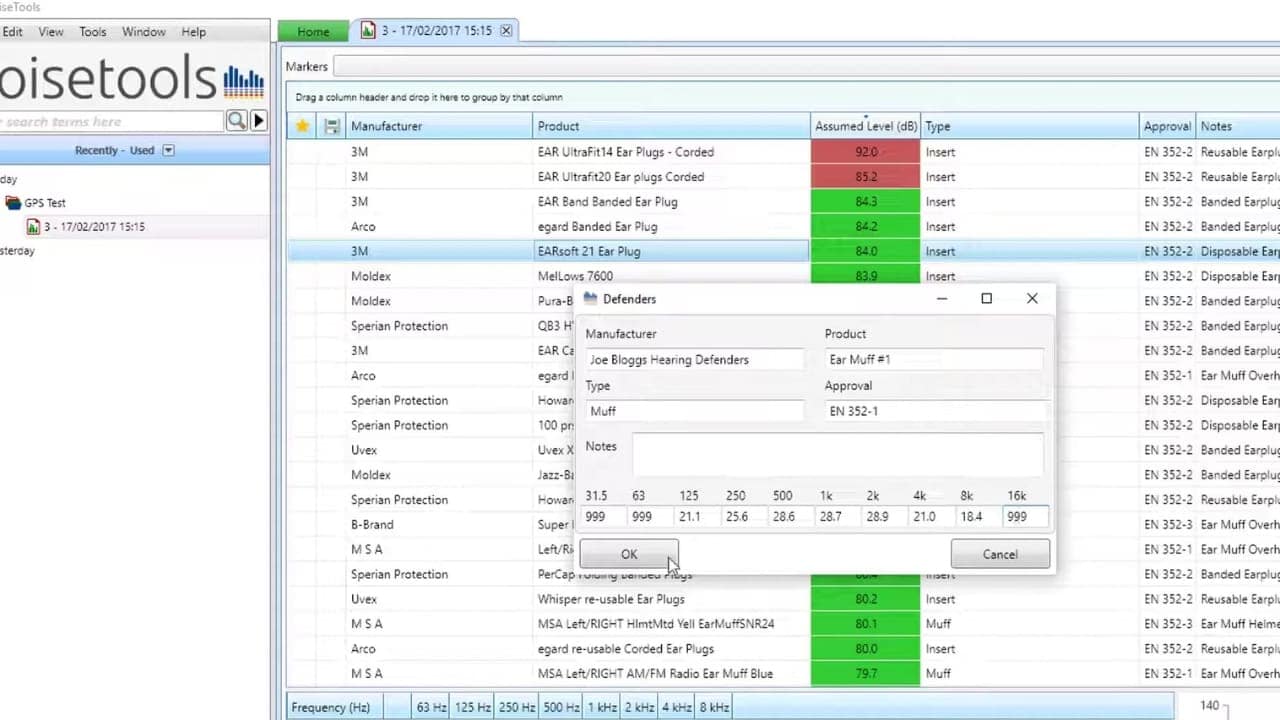This screenshot has height=720, width=1280.
Task: Open the Help menu
Action: [x=194, y=32]
